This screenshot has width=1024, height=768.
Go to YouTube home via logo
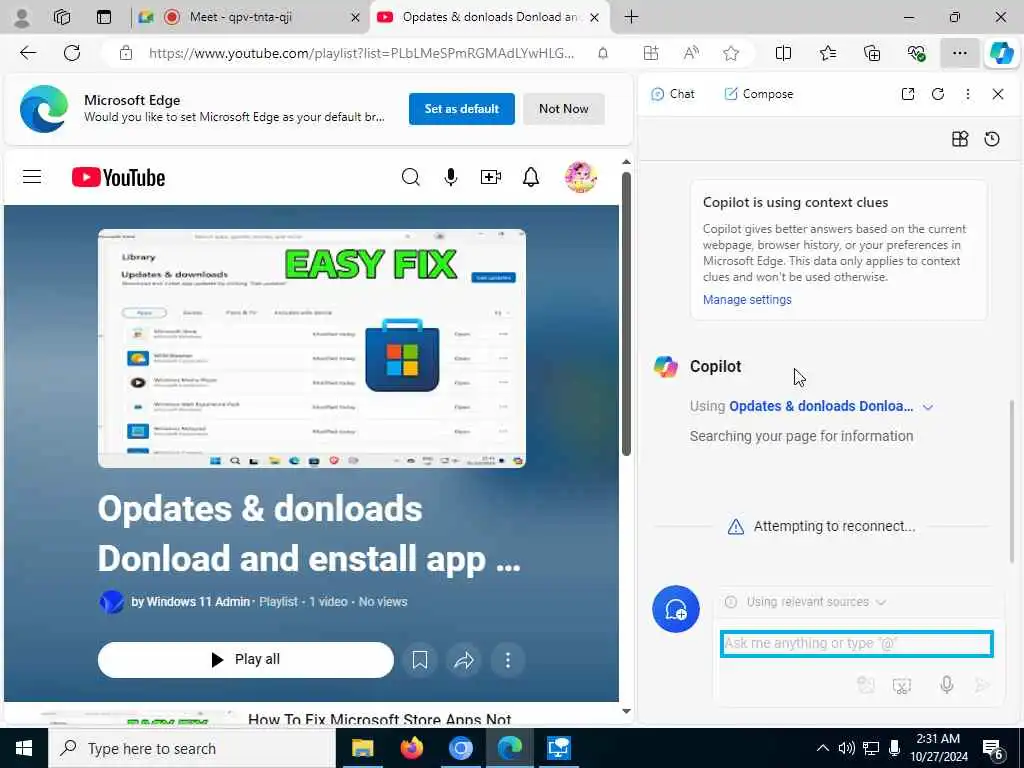point(118,178)
